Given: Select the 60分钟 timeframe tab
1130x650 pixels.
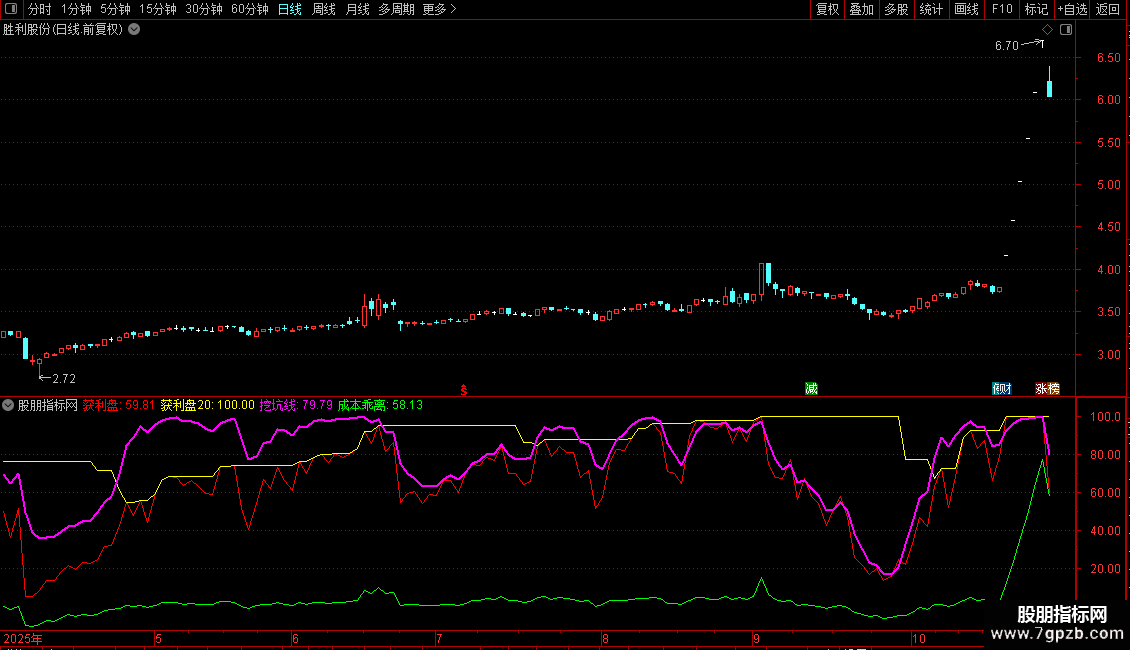Looking at the screenshot, I should coord(249,9).
